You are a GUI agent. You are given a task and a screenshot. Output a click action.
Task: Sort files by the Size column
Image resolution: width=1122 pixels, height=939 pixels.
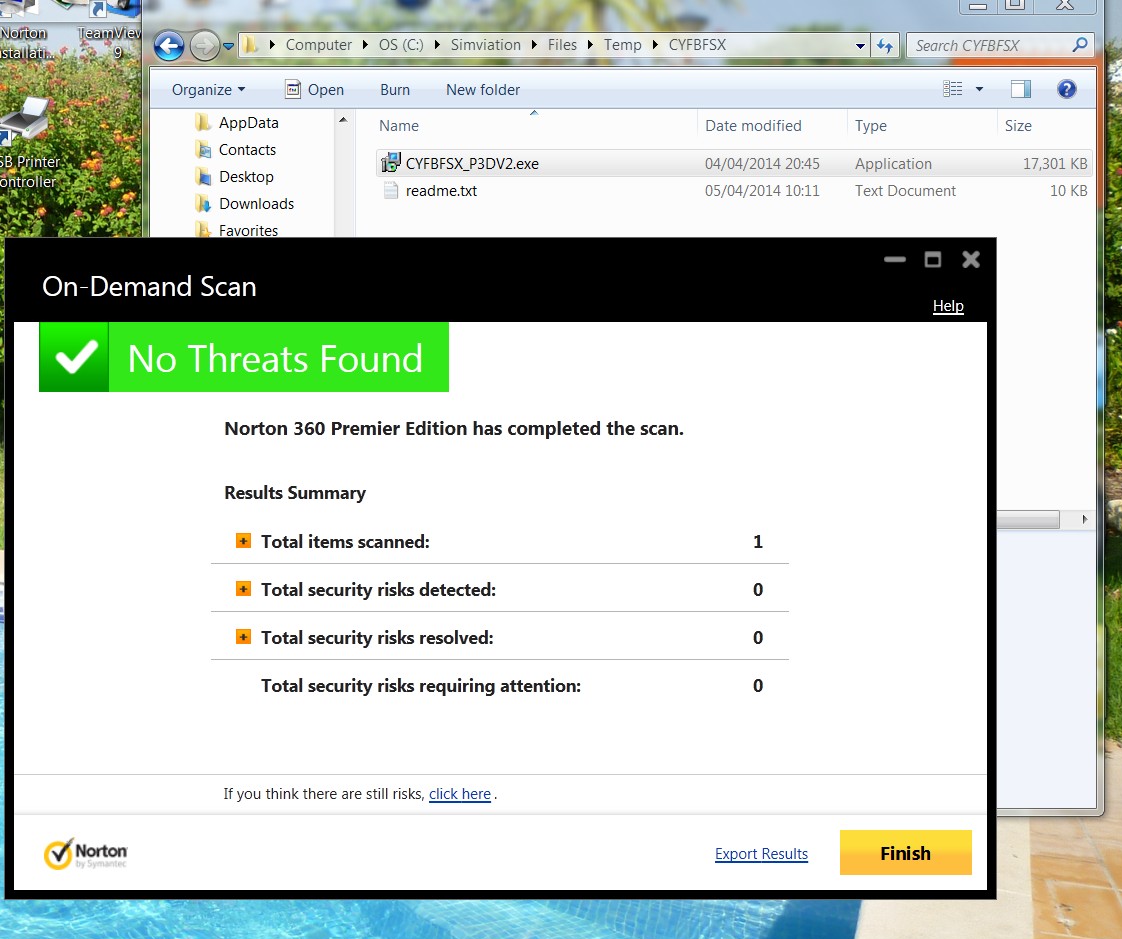tap(1018, 126)
